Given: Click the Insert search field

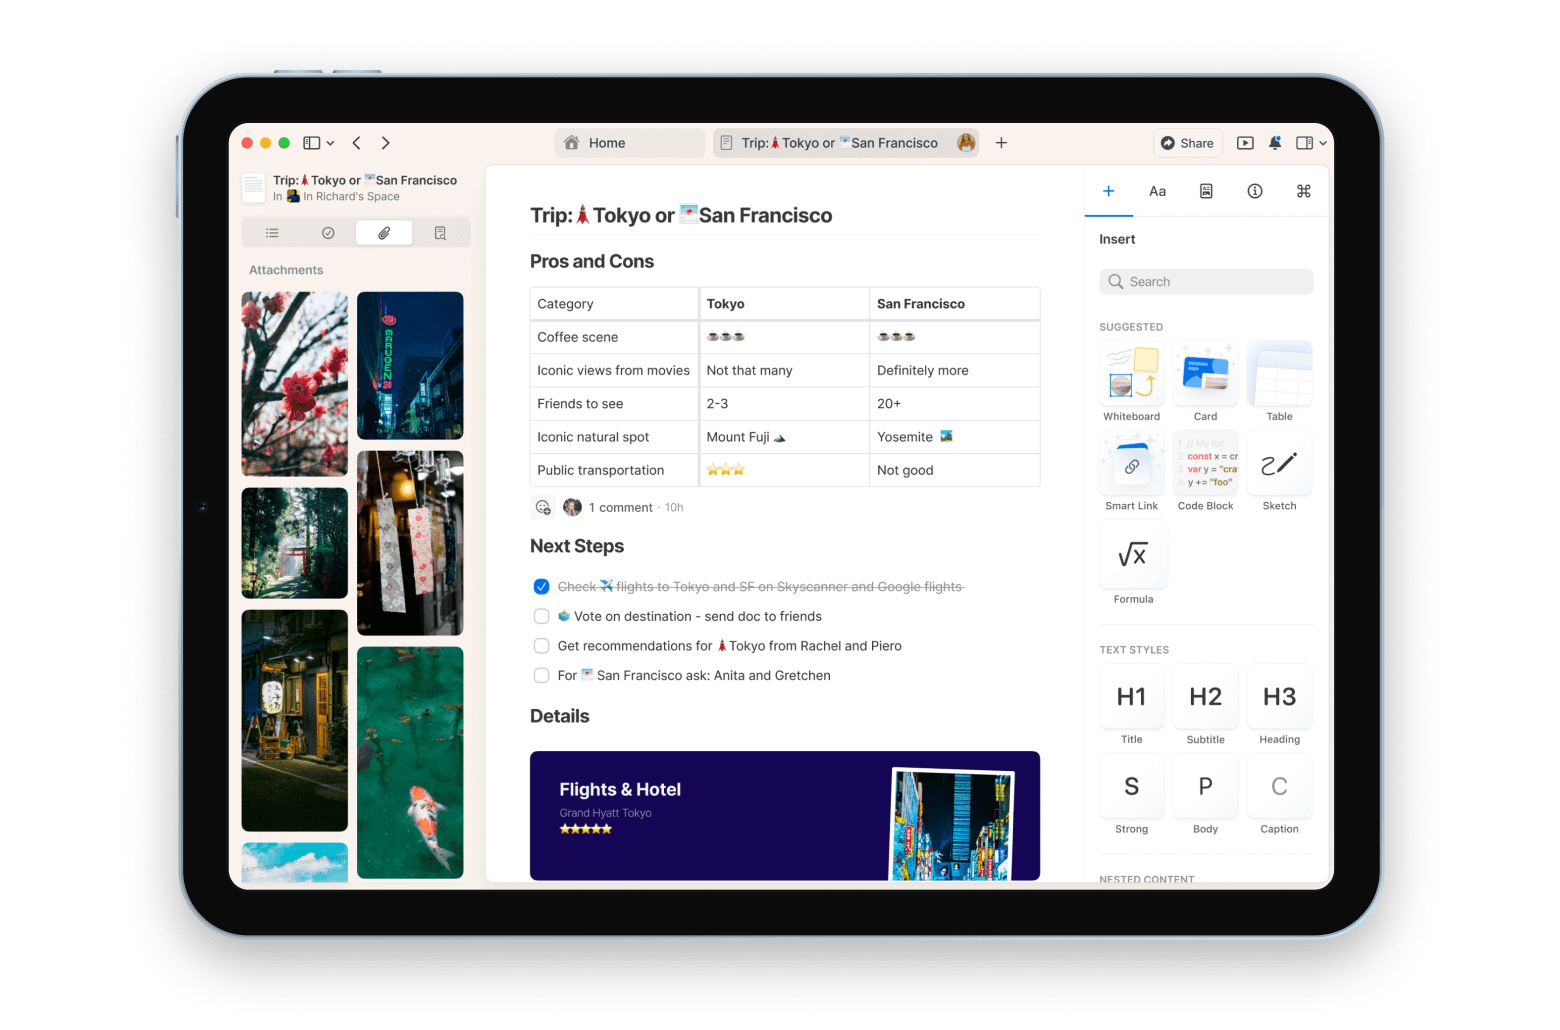Looking at the screenshot, I should 1206,282.
